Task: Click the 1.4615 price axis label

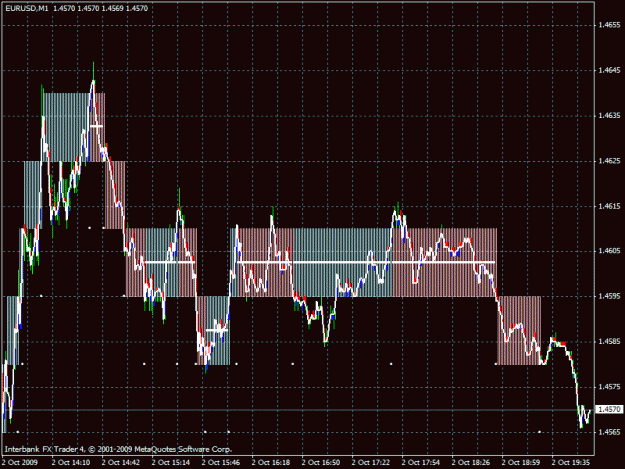Action: [x=609, y=206]
